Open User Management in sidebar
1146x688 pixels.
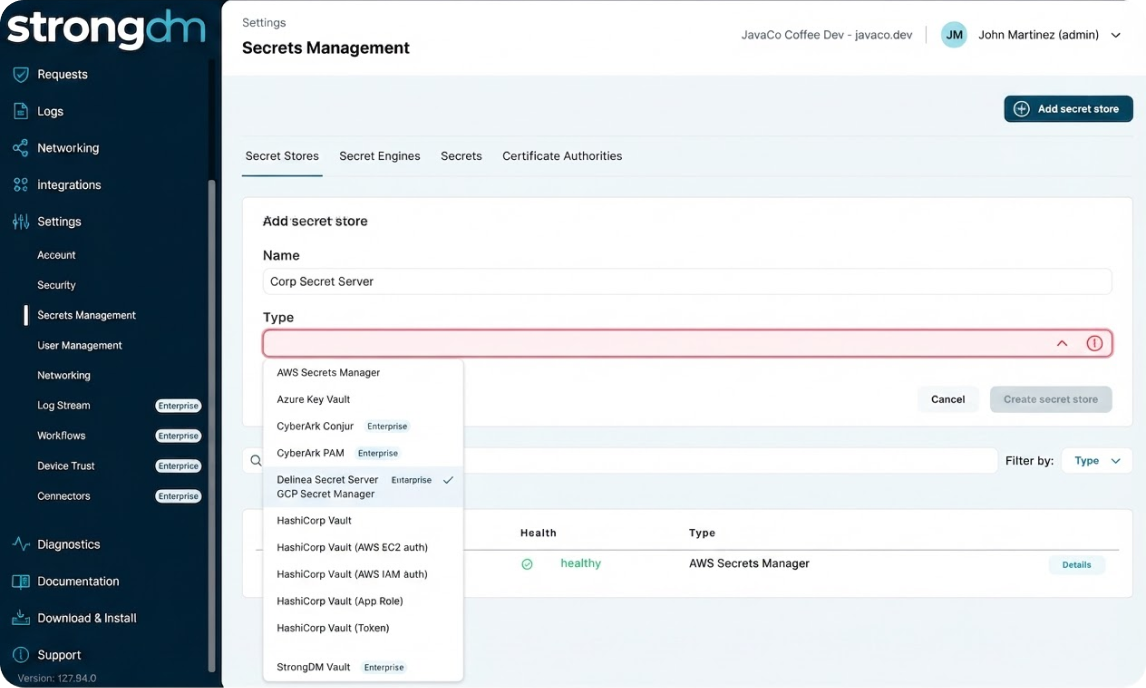(80, 345)
